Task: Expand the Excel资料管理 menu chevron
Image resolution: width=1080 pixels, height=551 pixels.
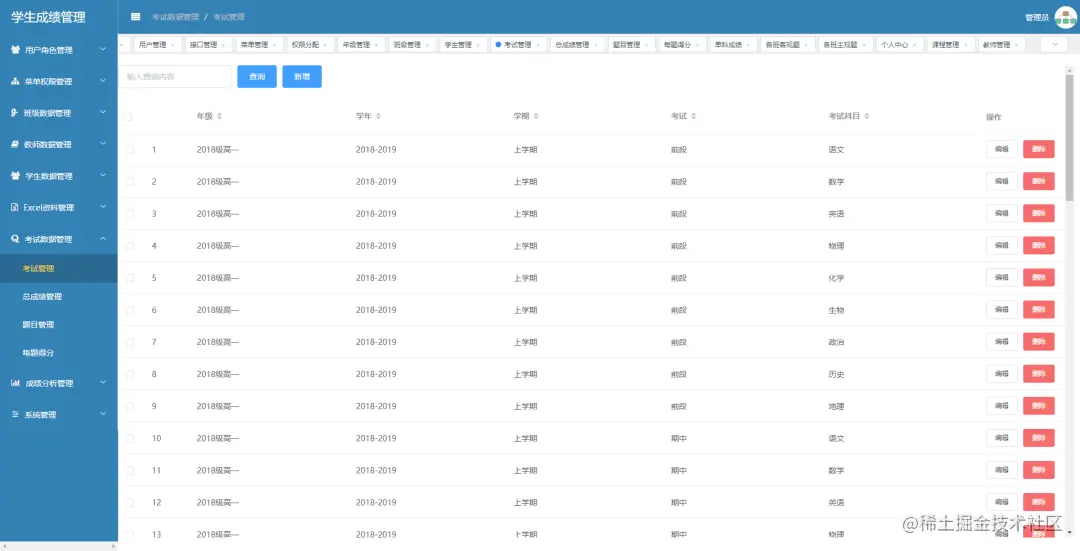Action: pyautogui.click(x=103, y=207)
